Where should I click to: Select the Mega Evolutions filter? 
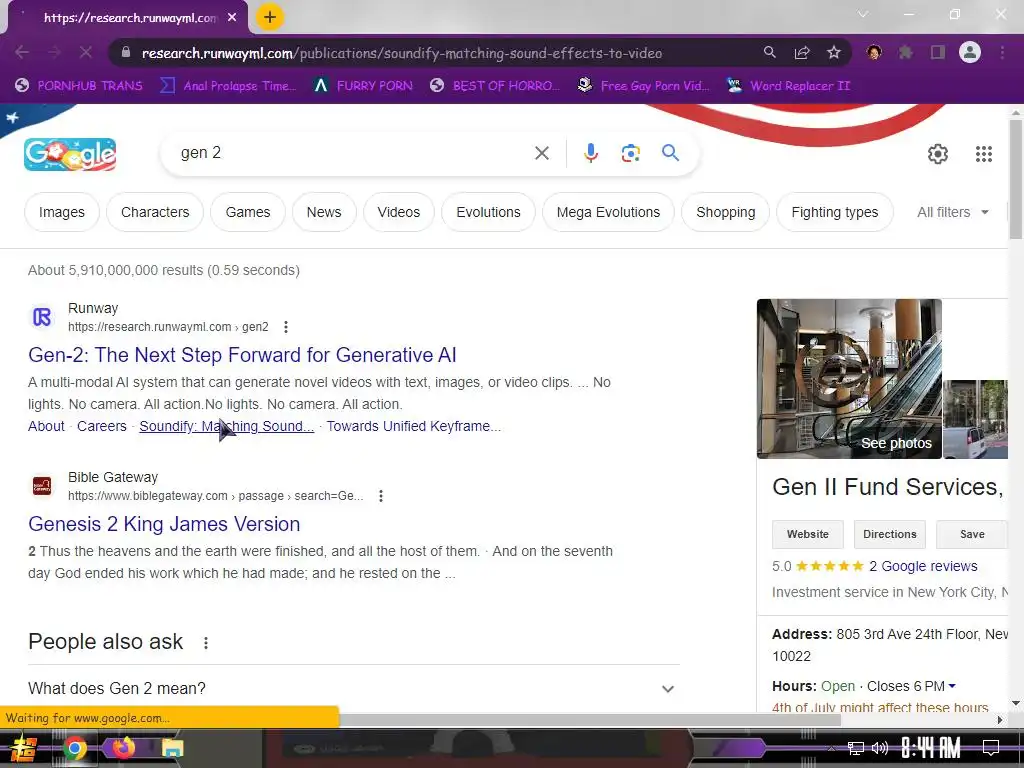tap(608, 212)
